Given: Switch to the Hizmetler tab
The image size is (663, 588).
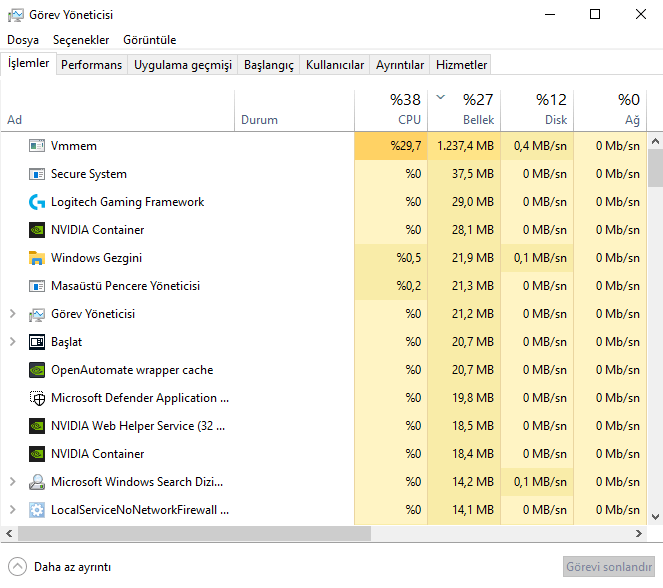Looking at the screenshot, I should (461, 65).
